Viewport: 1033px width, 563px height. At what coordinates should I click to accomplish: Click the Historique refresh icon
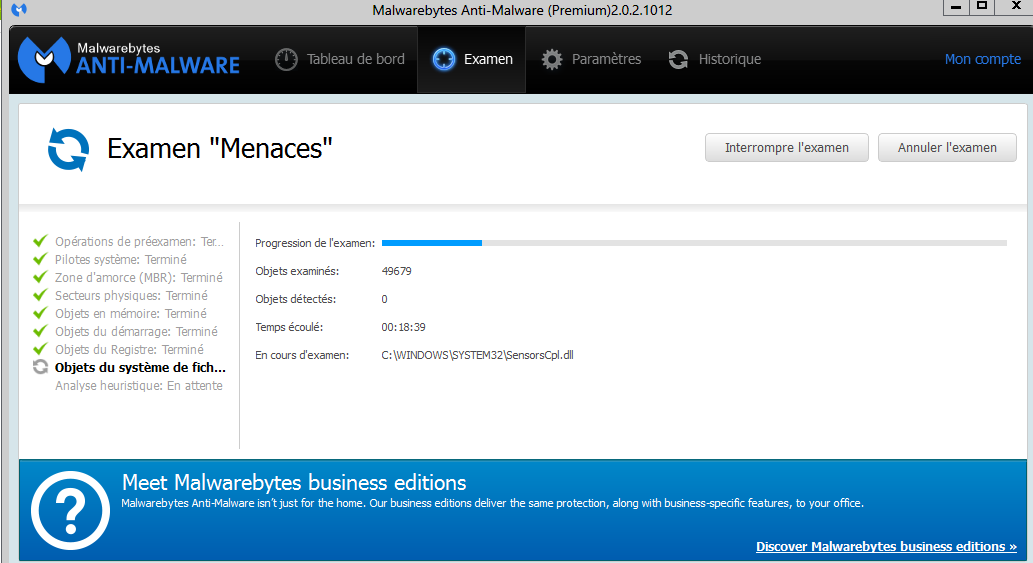[x=679, y=59]
